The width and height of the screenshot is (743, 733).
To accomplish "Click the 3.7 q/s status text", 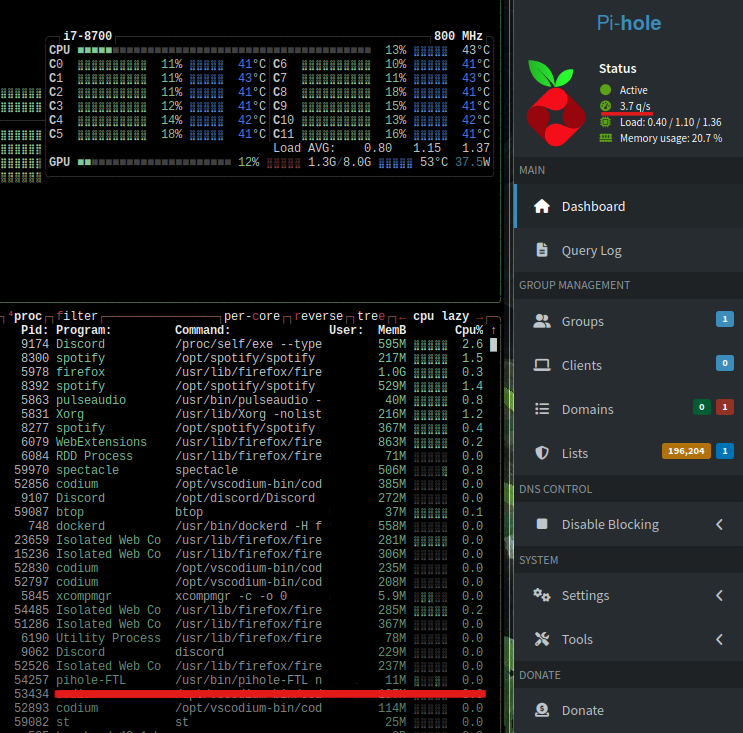I will click(x=635, y=106).
